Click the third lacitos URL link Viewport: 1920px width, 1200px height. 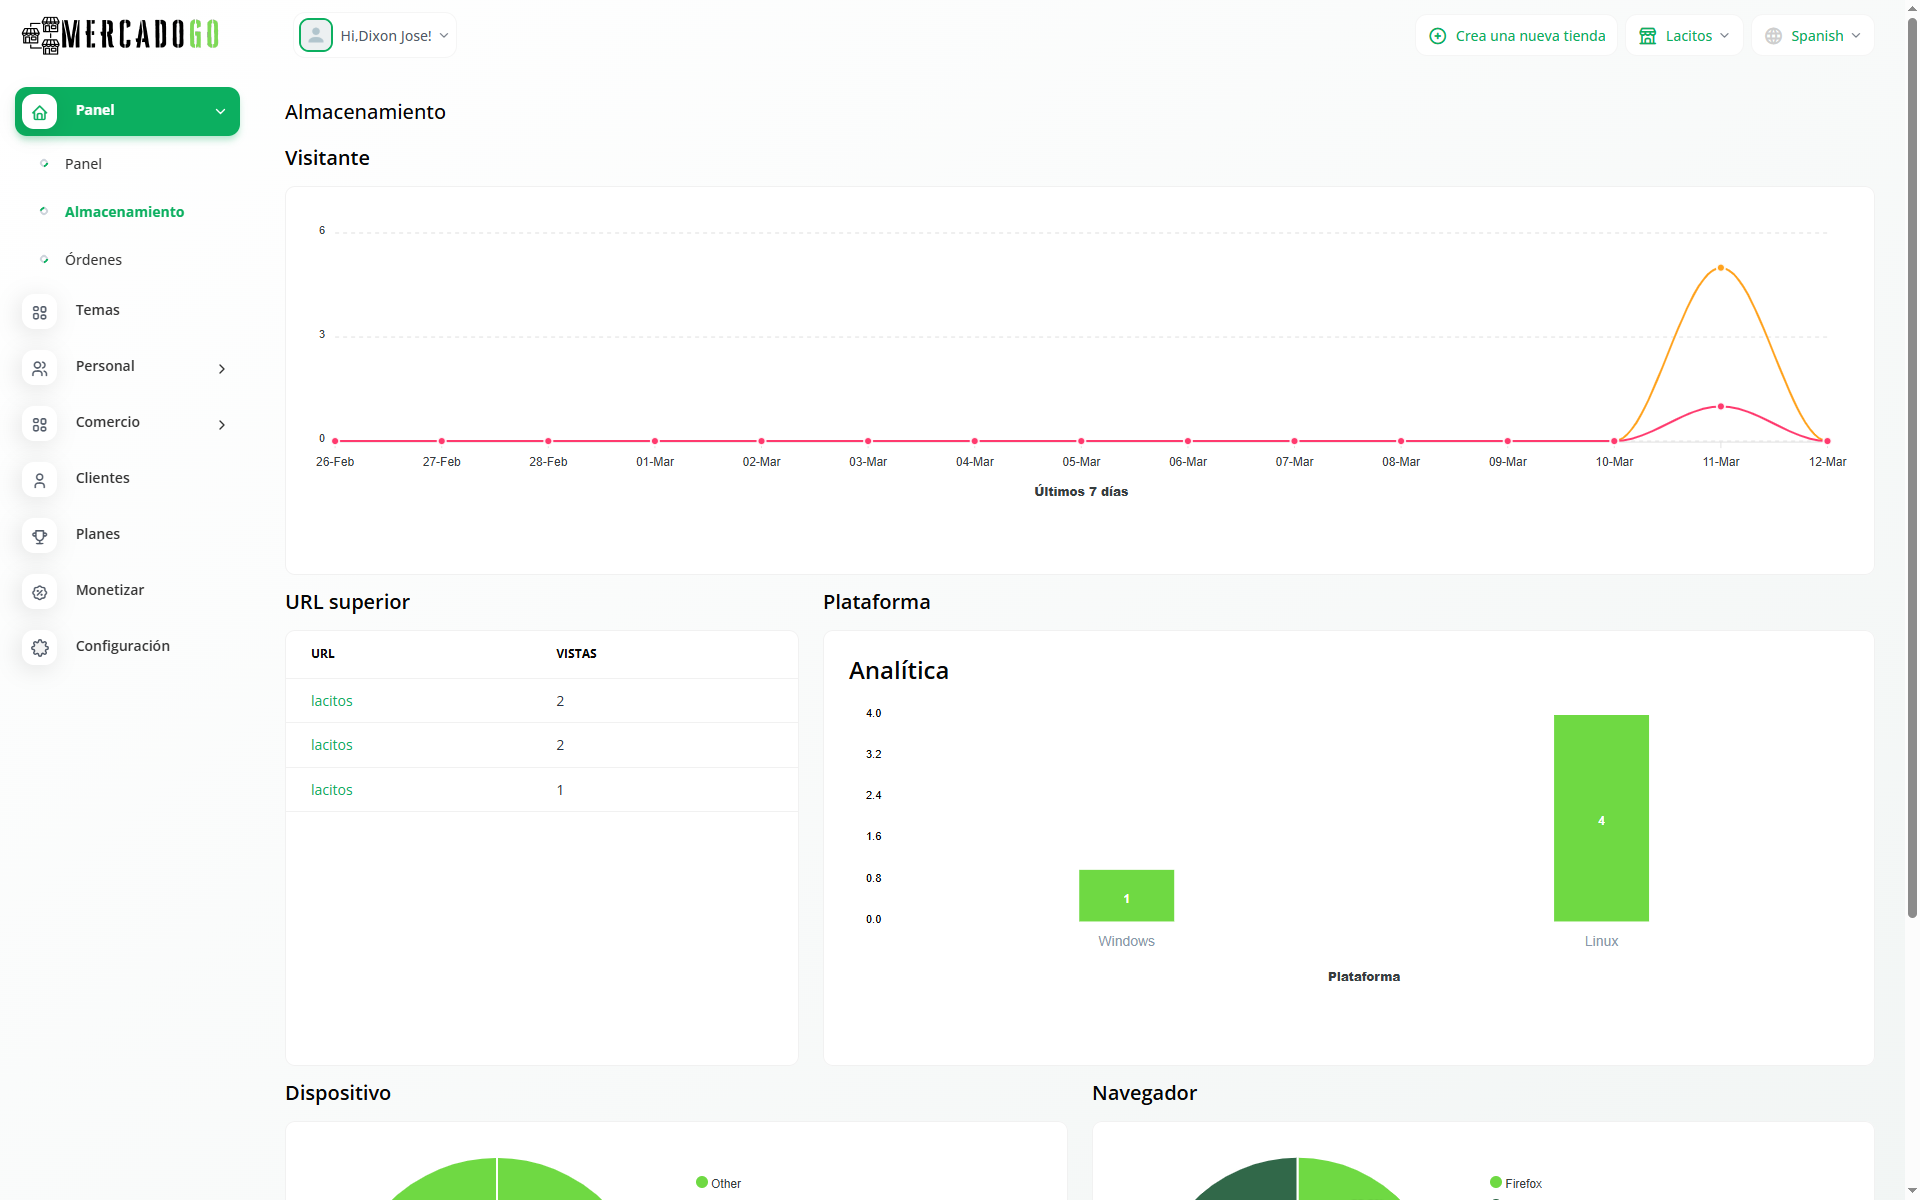pos(331,790)
